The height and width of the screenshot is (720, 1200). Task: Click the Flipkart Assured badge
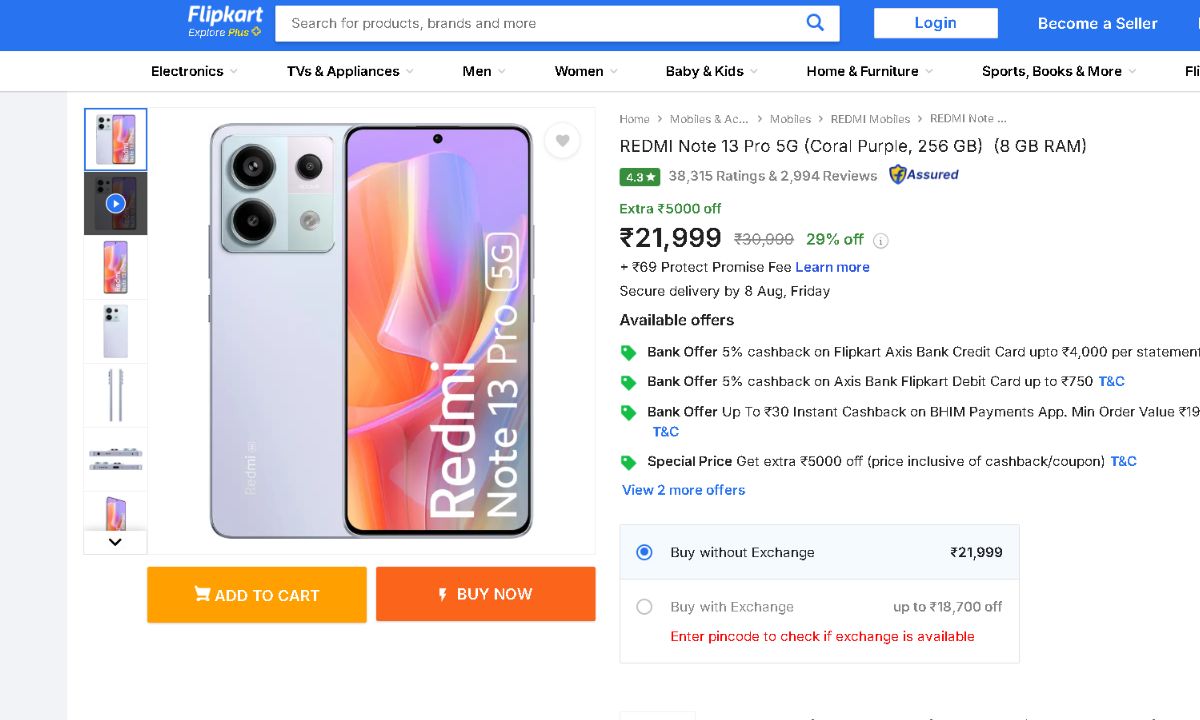coord(923,175)
